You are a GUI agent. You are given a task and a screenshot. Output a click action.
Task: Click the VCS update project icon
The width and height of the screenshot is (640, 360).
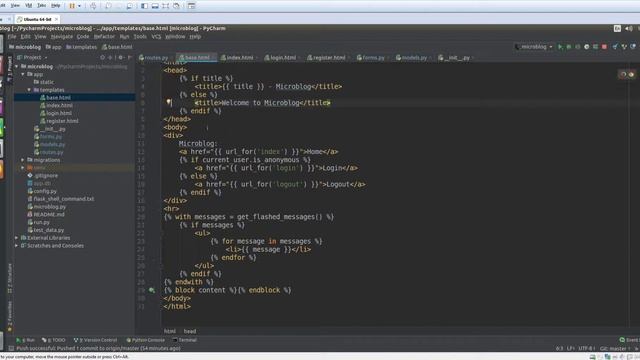[x=616, y=47]
